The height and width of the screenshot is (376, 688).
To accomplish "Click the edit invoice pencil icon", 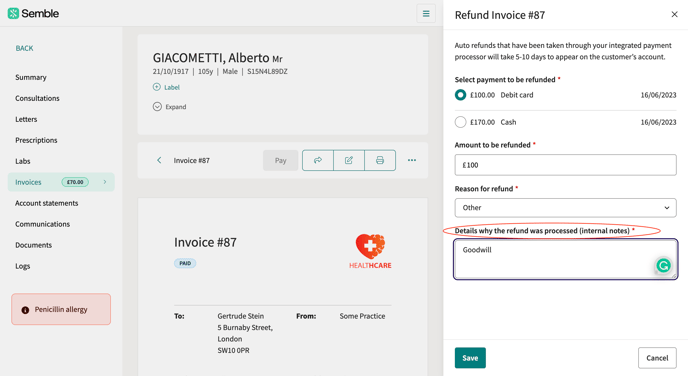I will click(349, 160).
